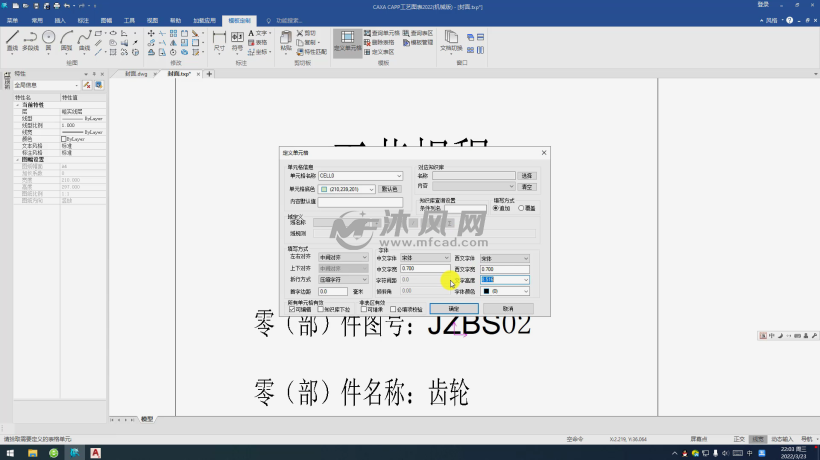Image resolution: width=820 pixels, height=460 pixels.
Task: Click the 取消 button in dialog
Action: tap(508, 308)
